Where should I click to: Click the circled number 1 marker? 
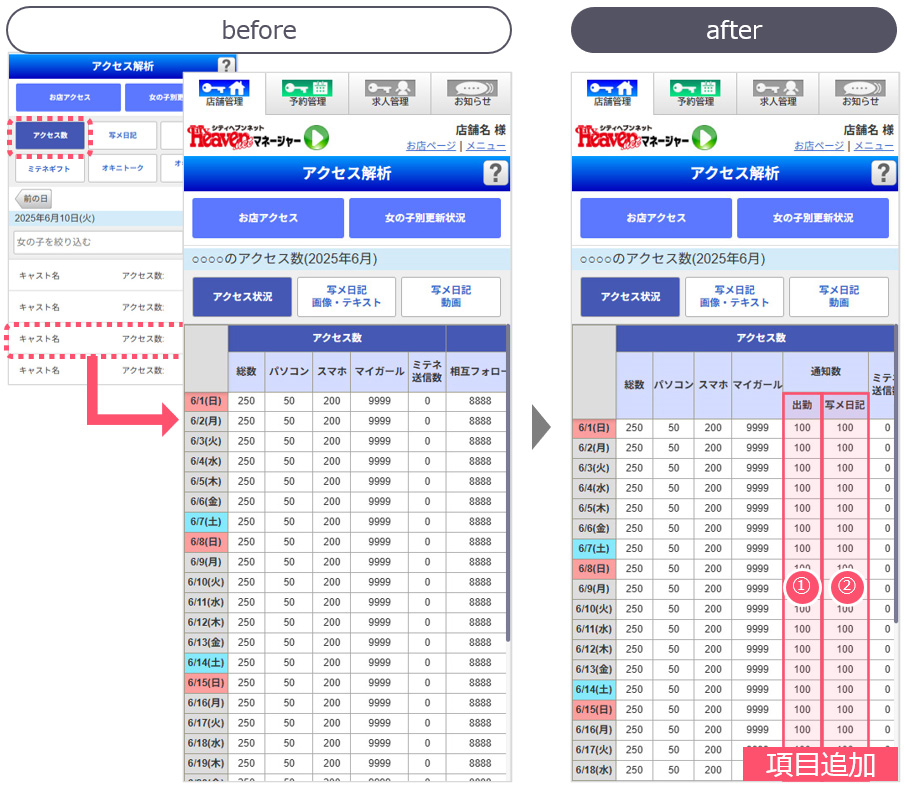coord(801,587)
